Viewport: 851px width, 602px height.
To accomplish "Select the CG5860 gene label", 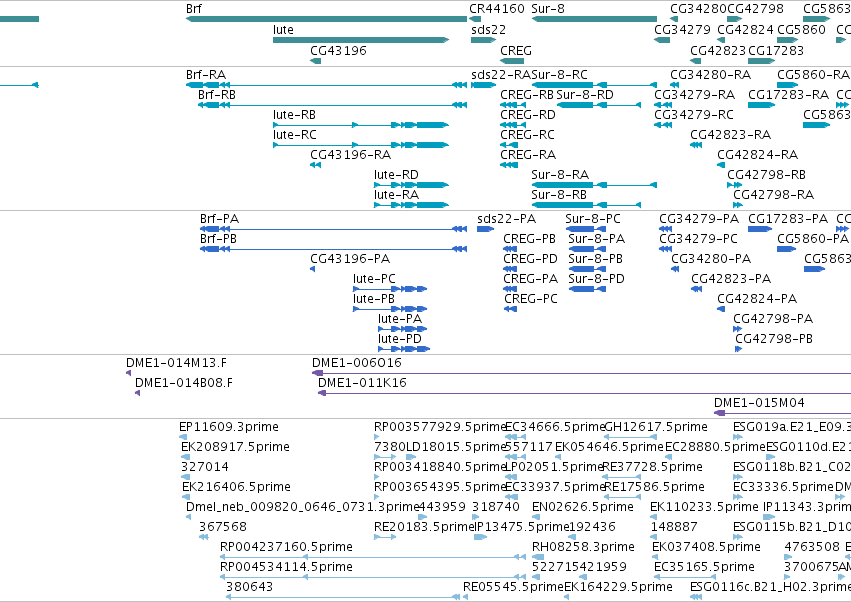I will 801,29.
